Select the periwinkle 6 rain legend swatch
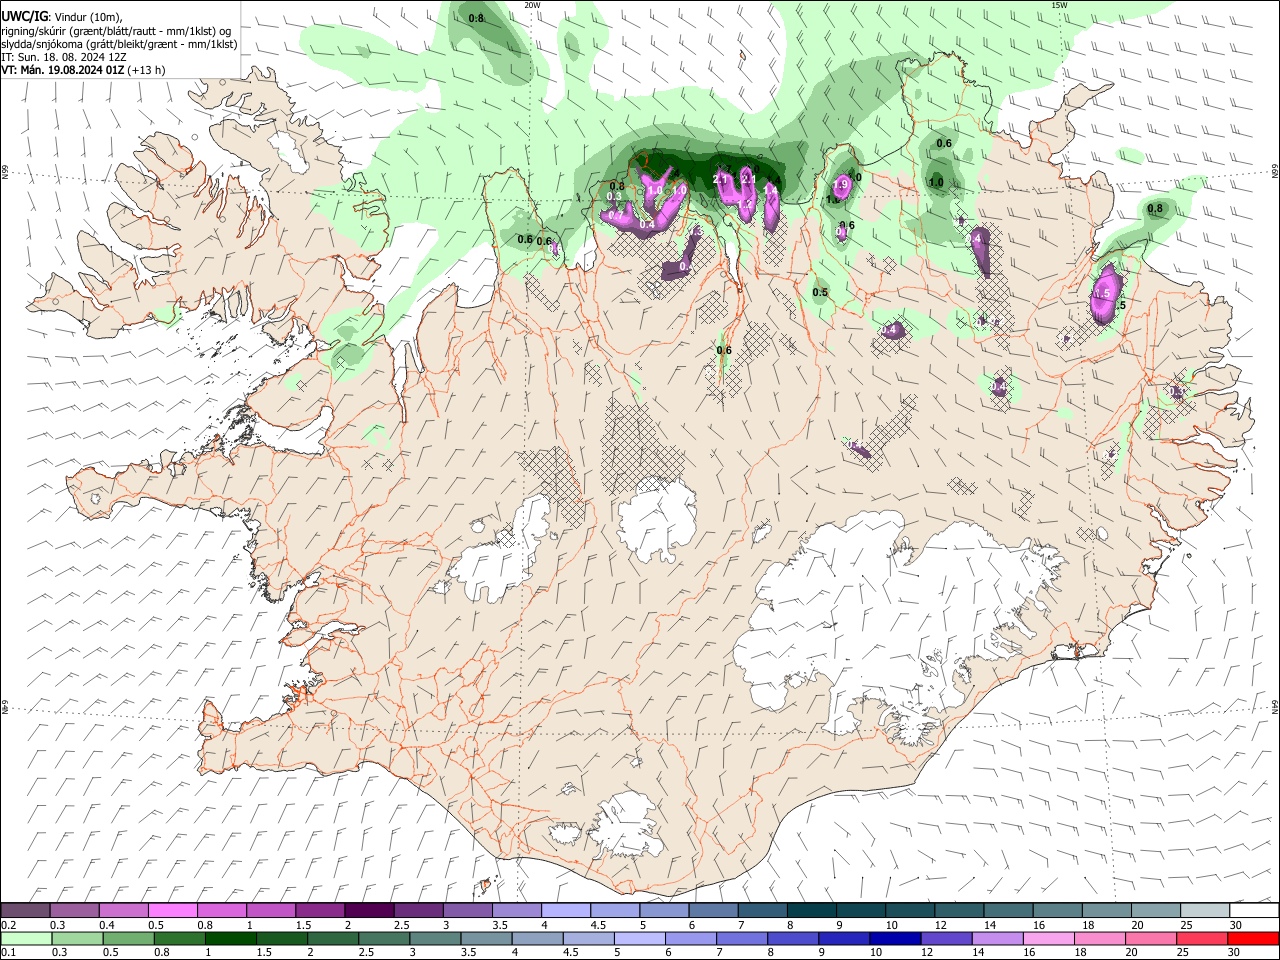The image size is (1280, 960). (x=691, y=938)
